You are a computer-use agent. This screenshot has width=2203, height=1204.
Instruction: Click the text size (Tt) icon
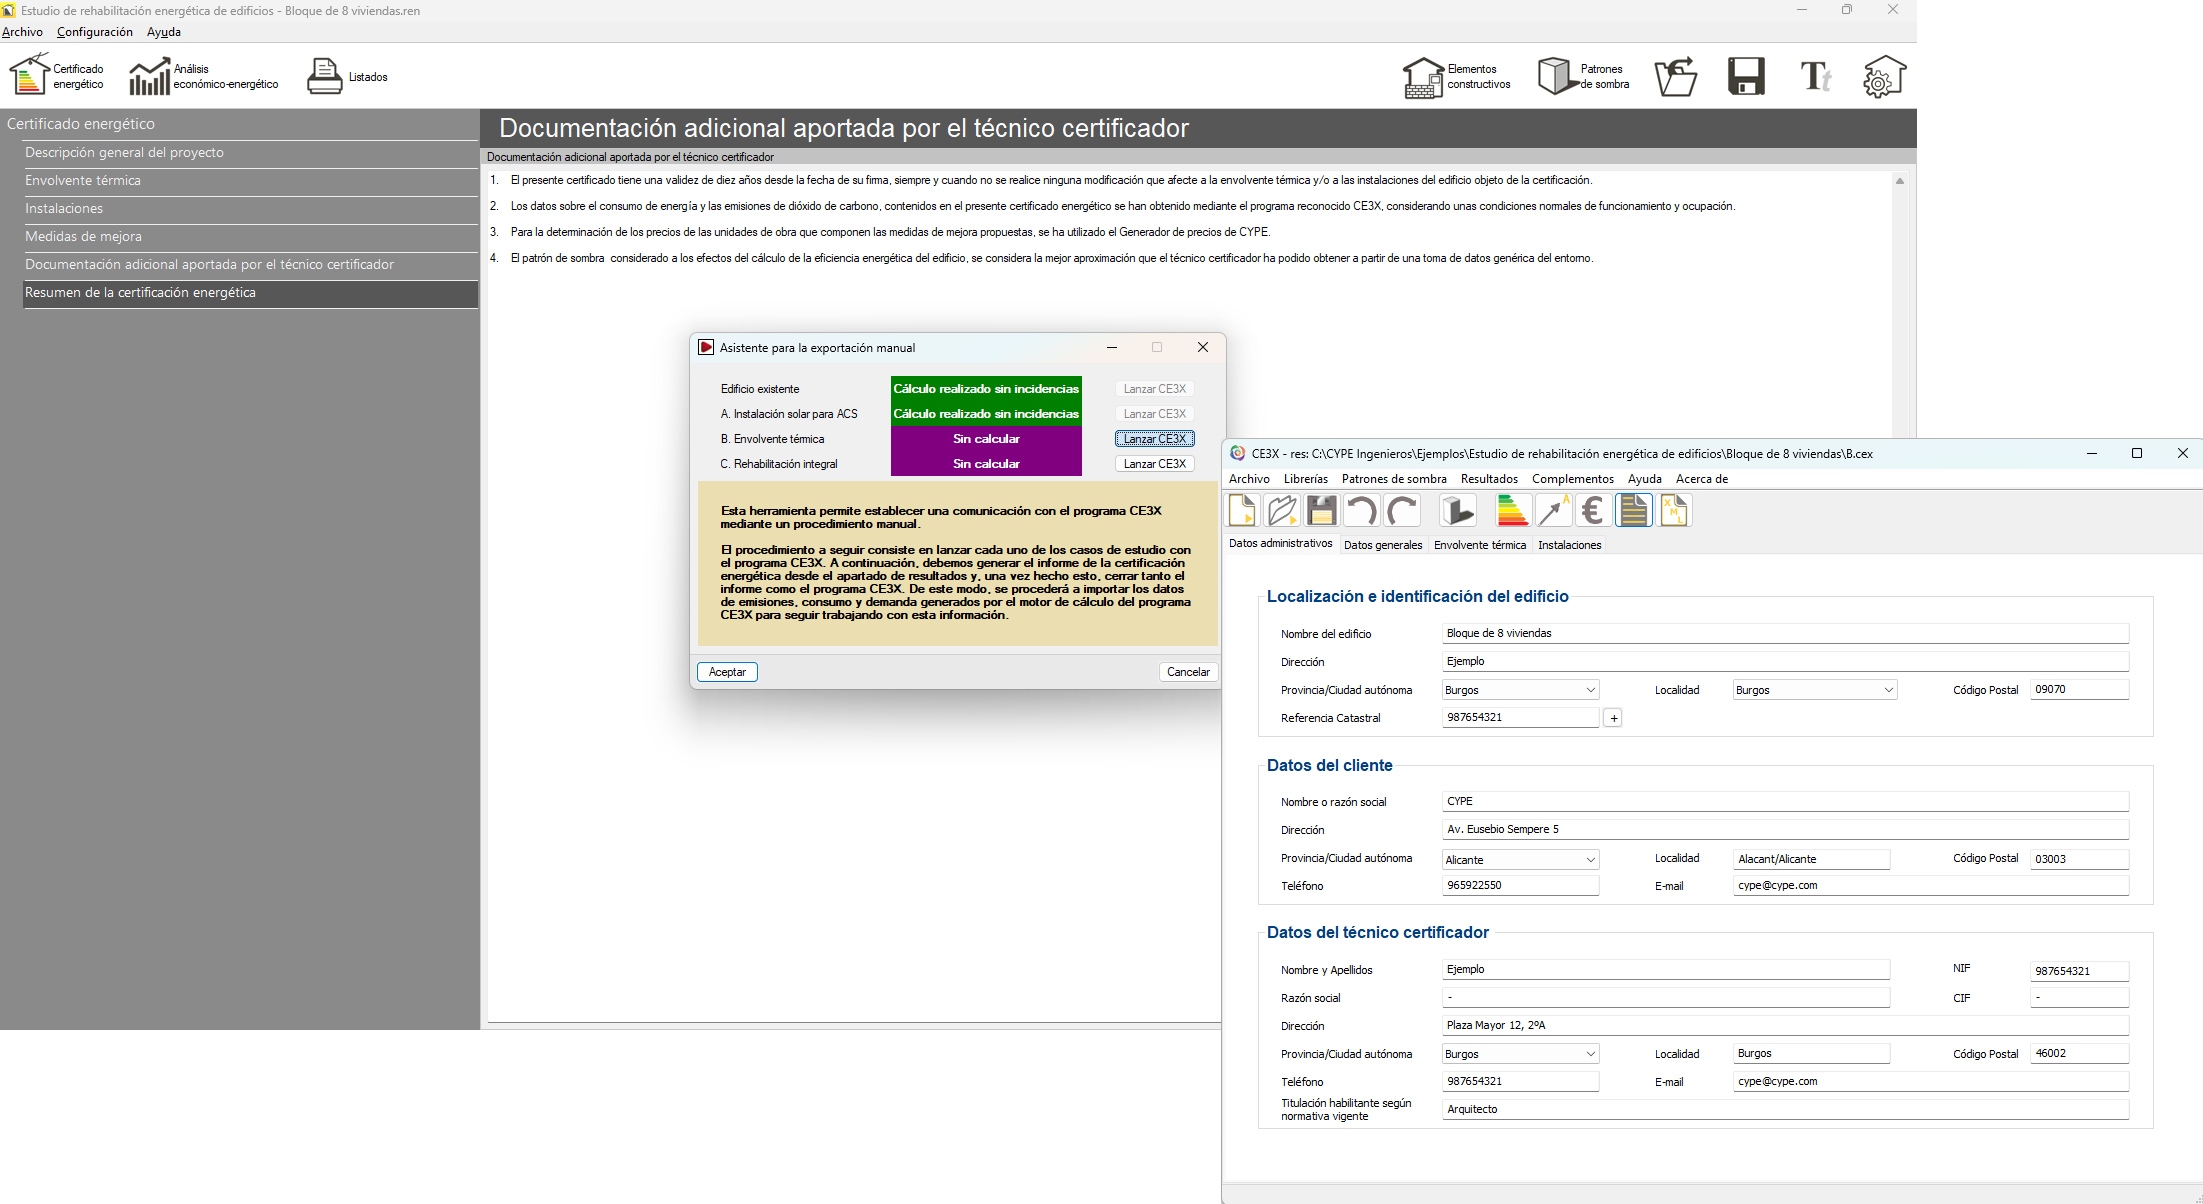tap(1815, 77)
